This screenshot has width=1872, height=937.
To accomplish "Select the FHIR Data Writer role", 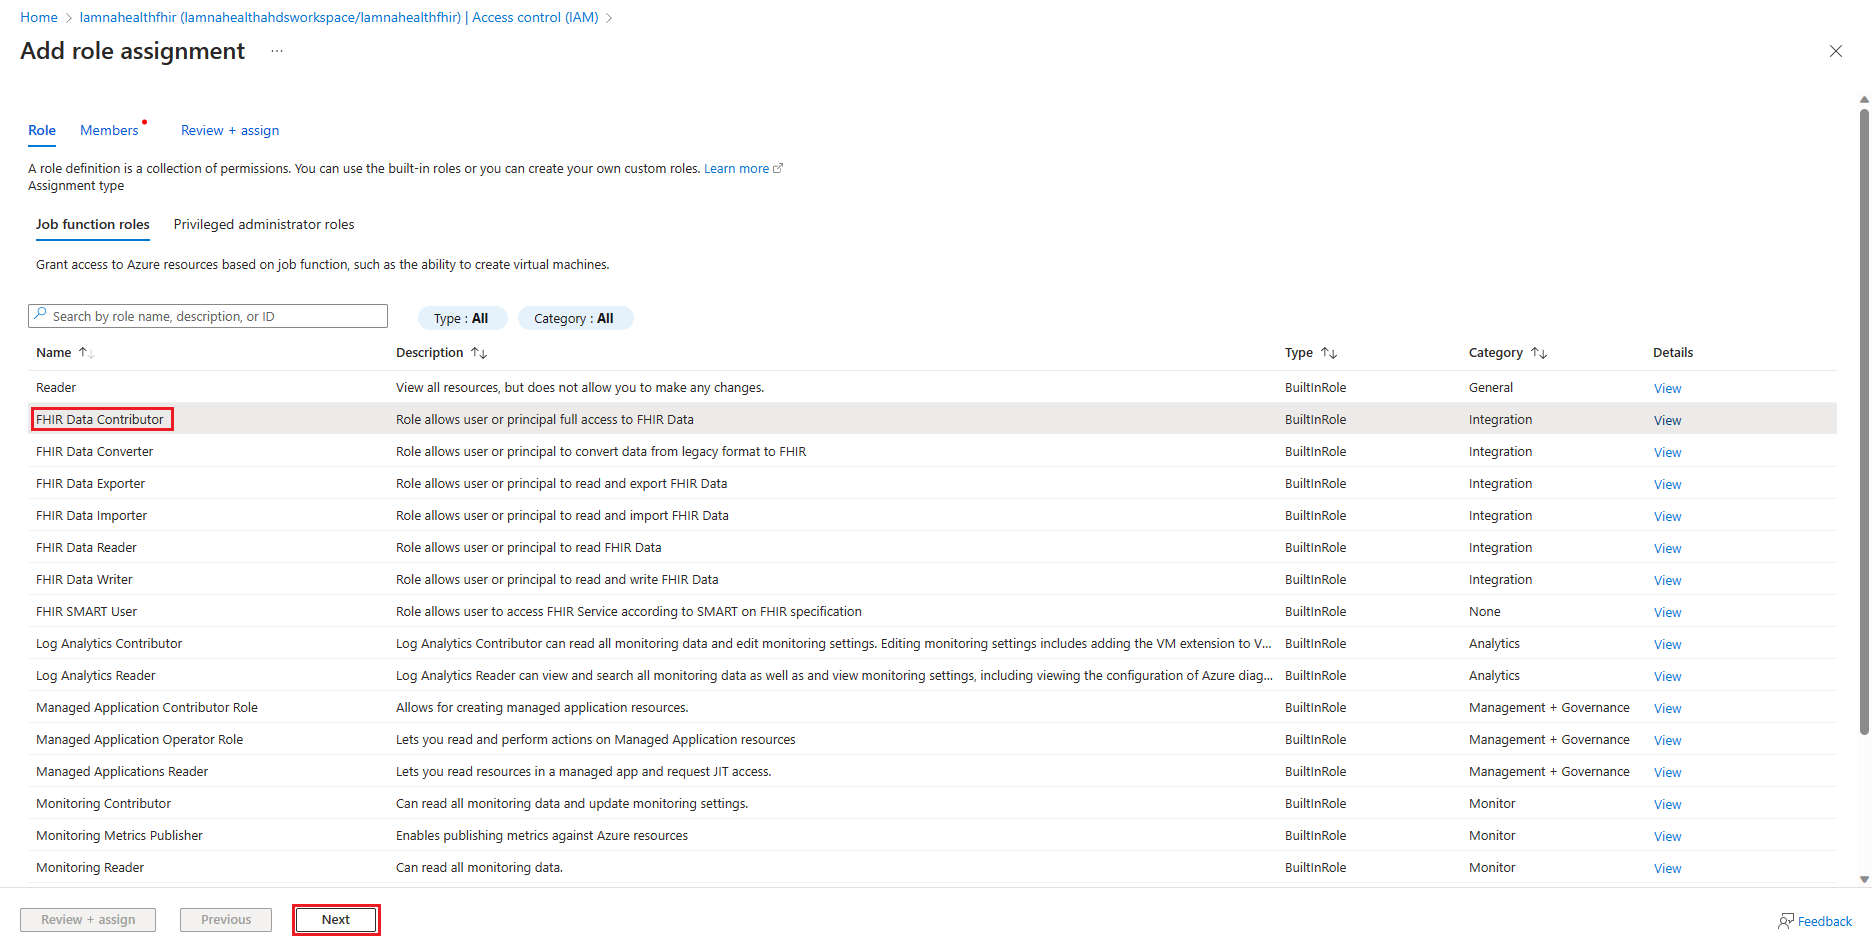I will (932, 579).
